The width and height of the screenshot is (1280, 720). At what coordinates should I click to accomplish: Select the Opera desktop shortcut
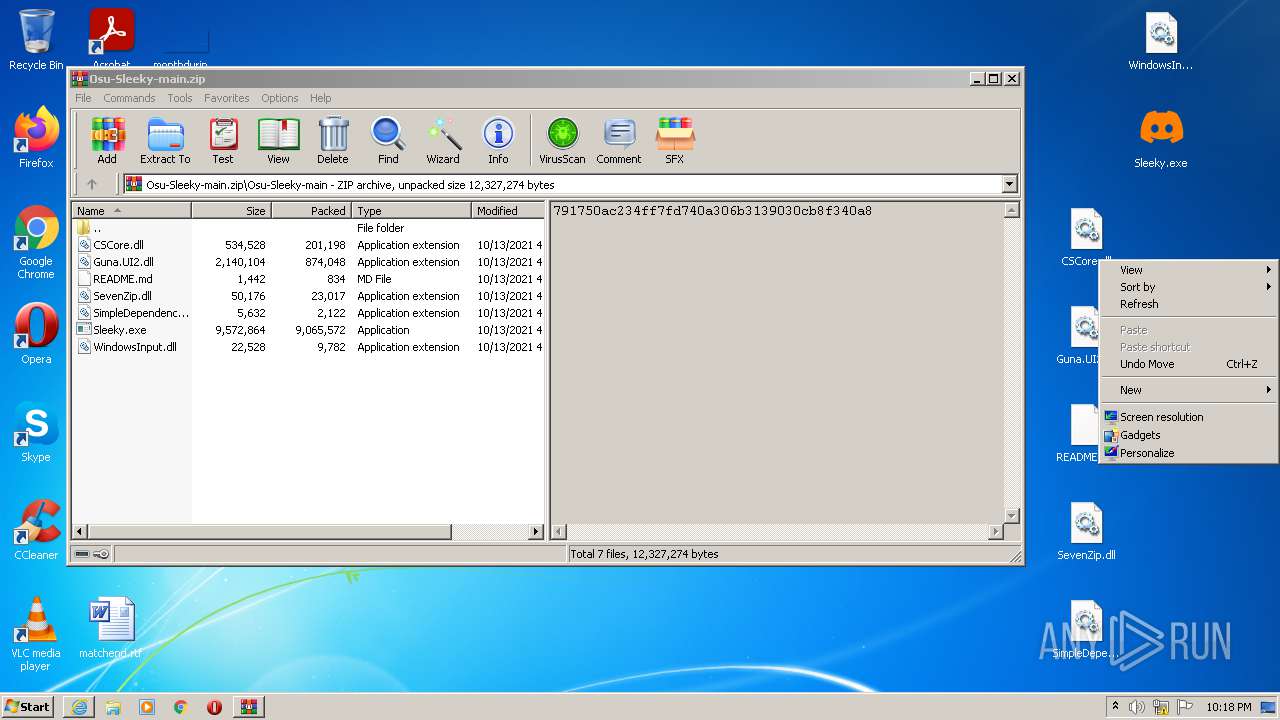click(x=36, y=334)
